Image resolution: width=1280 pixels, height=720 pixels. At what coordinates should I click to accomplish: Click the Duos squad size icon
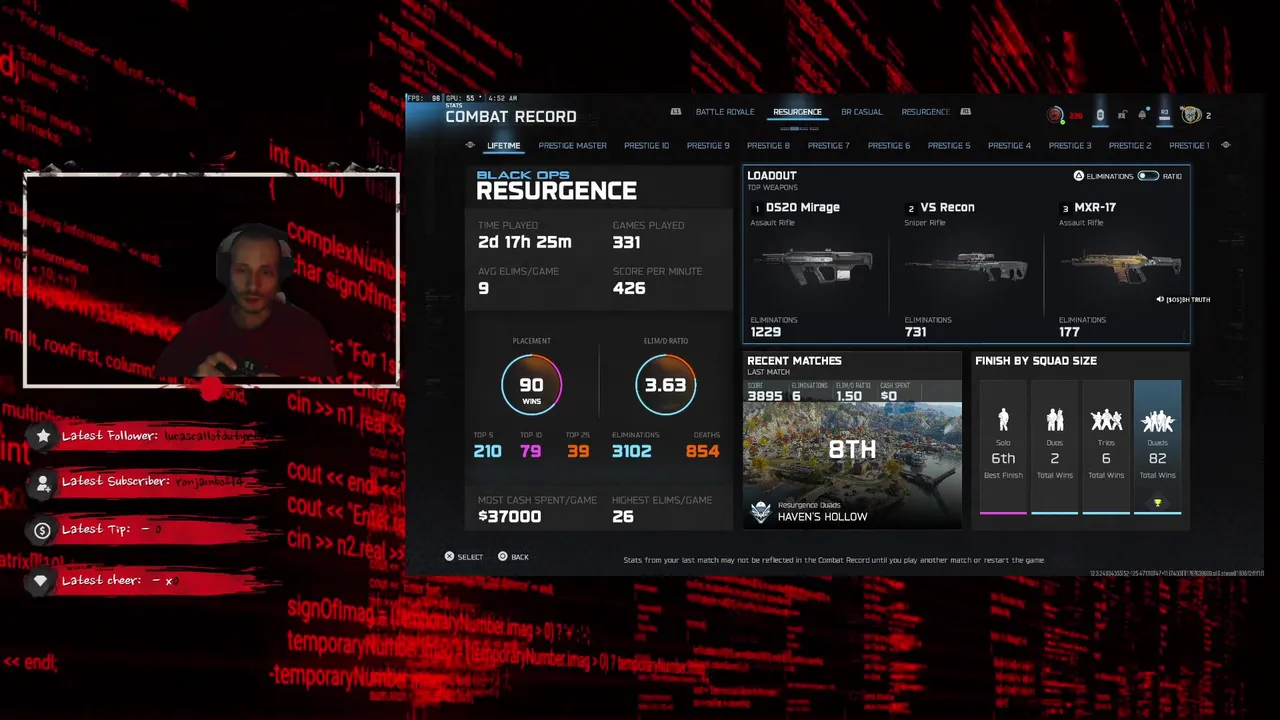[x=1054, y=420]
